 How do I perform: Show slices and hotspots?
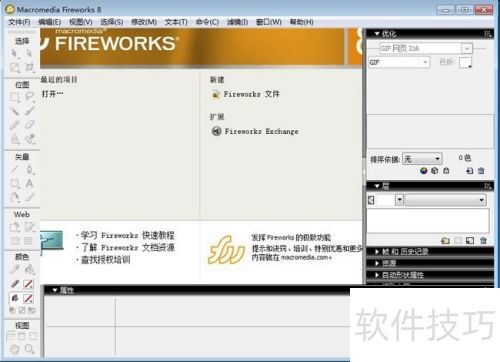(x=29, y=241)
